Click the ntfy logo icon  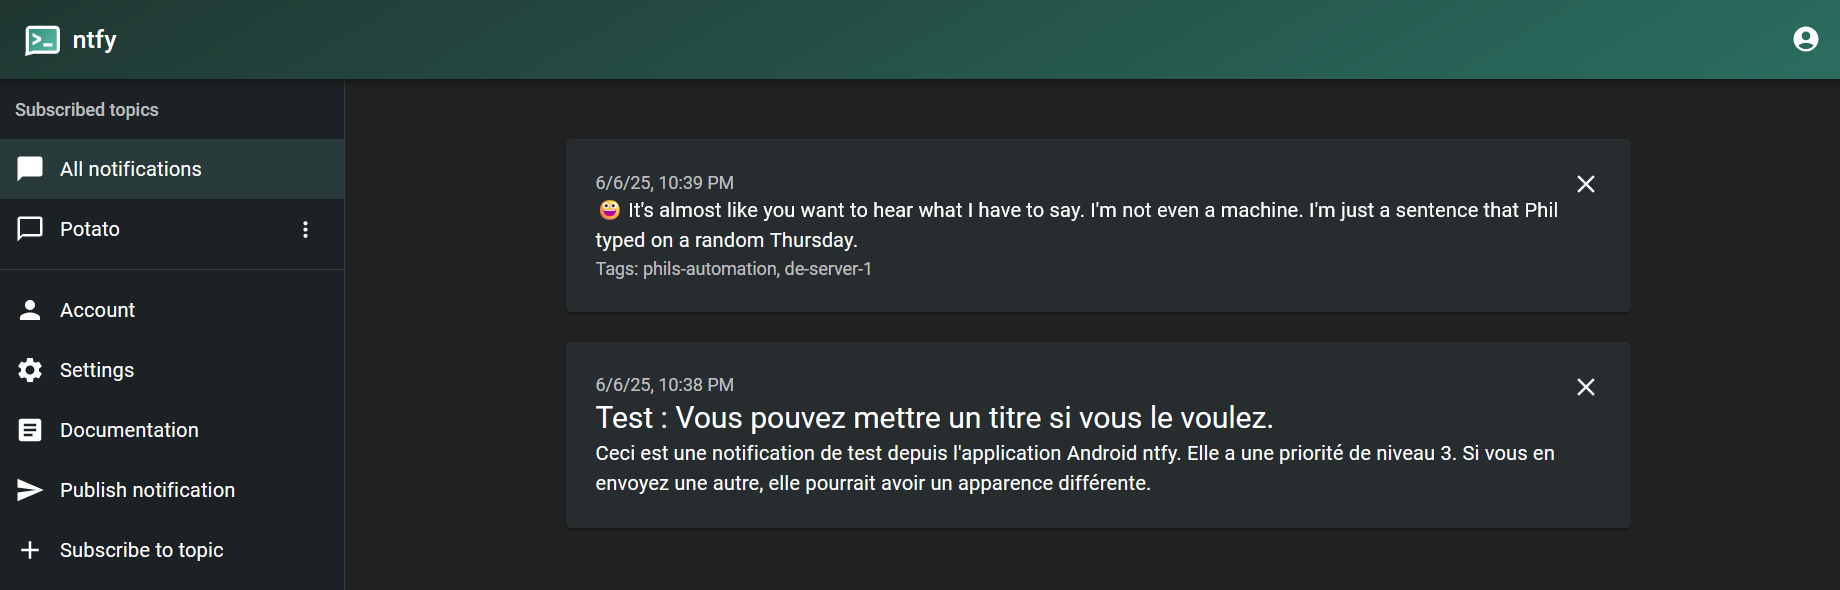pos(42,40)
